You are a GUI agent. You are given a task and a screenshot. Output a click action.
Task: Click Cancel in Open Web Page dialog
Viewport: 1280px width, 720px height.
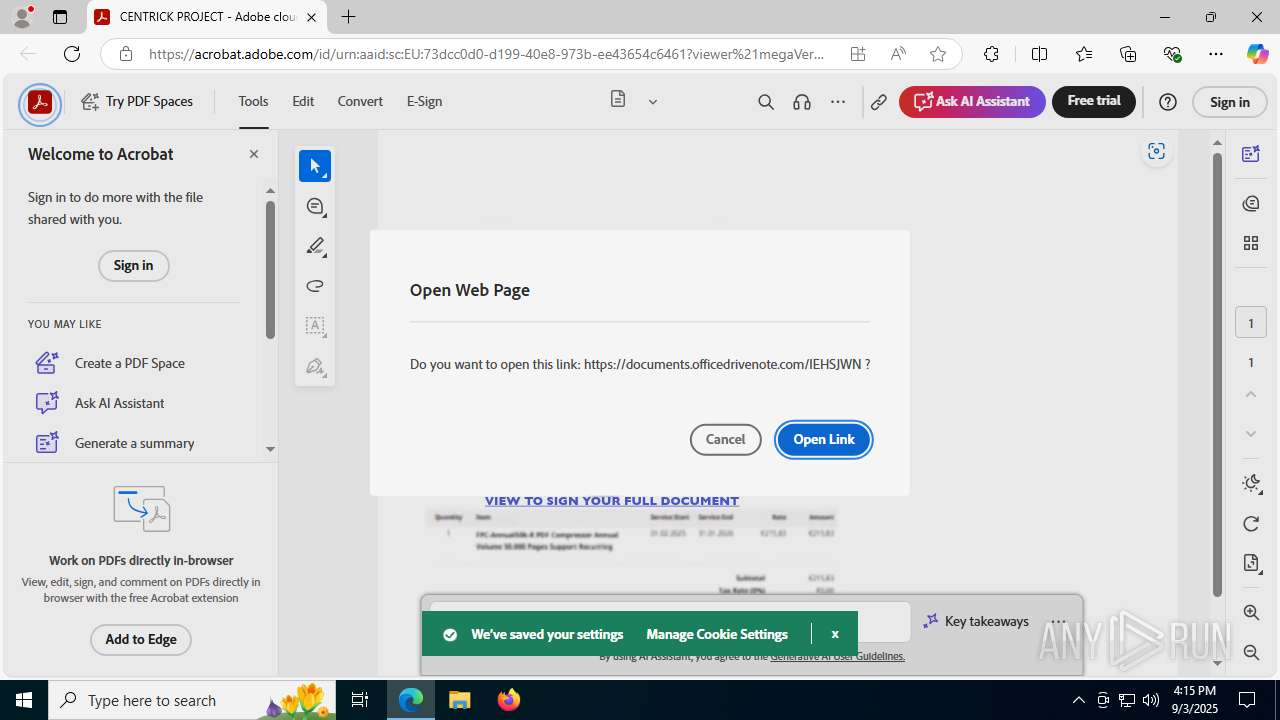pos(725,439)
